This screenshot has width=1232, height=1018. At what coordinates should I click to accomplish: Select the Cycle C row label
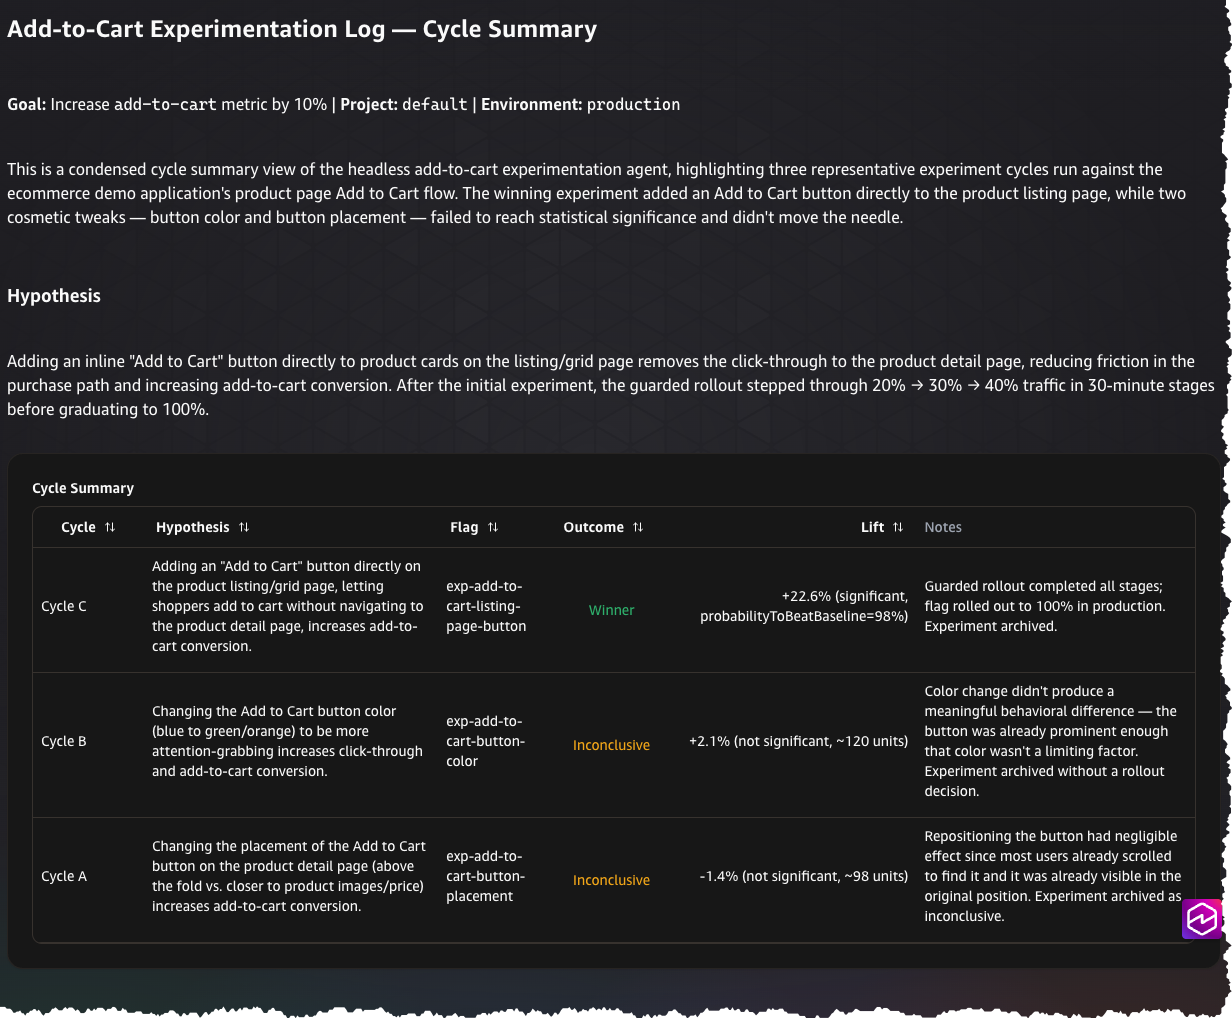point(64,606)
